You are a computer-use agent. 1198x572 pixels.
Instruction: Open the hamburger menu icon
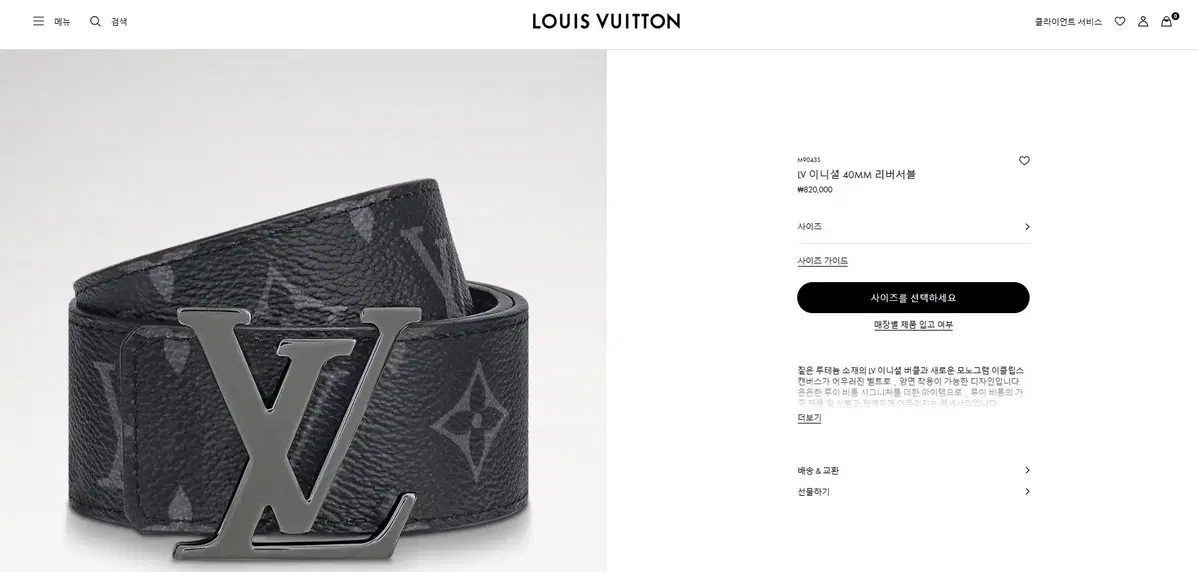coord(38,21)
